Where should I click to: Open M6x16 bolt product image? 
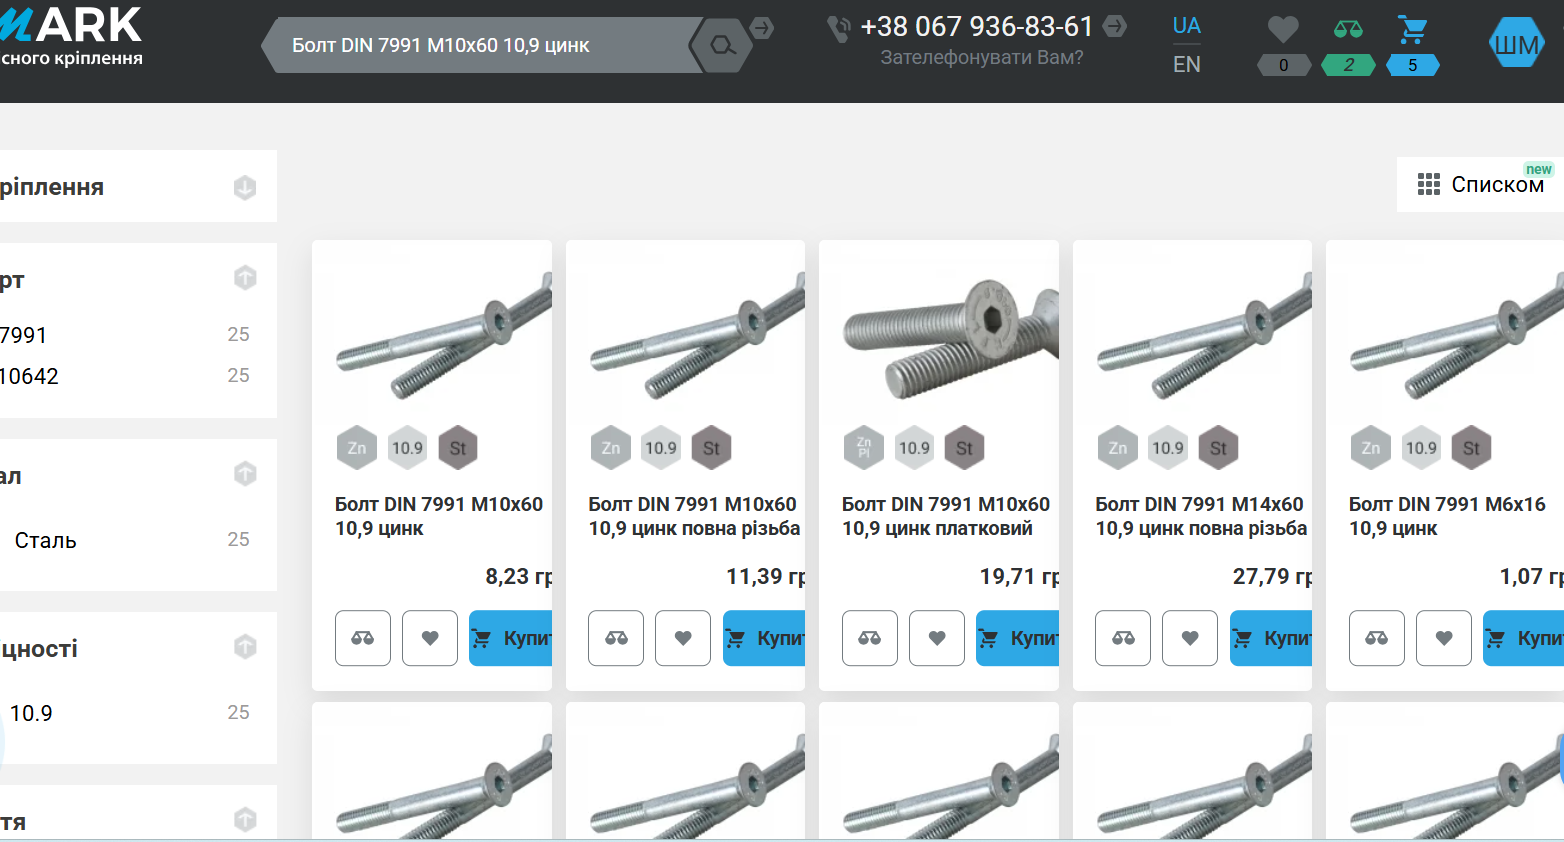click(1457, 335)
